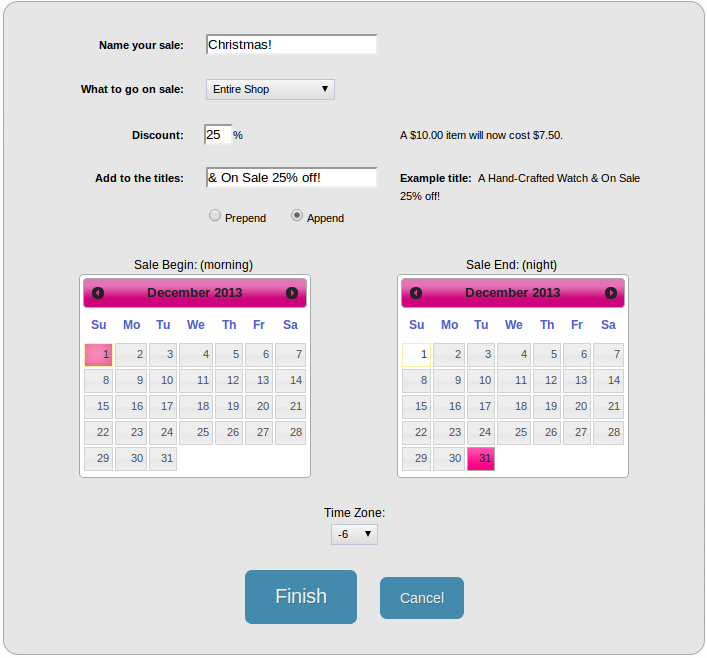The image size is (707, 658).
Task: Open the What to go on sale dropdown
Action: 270,89
